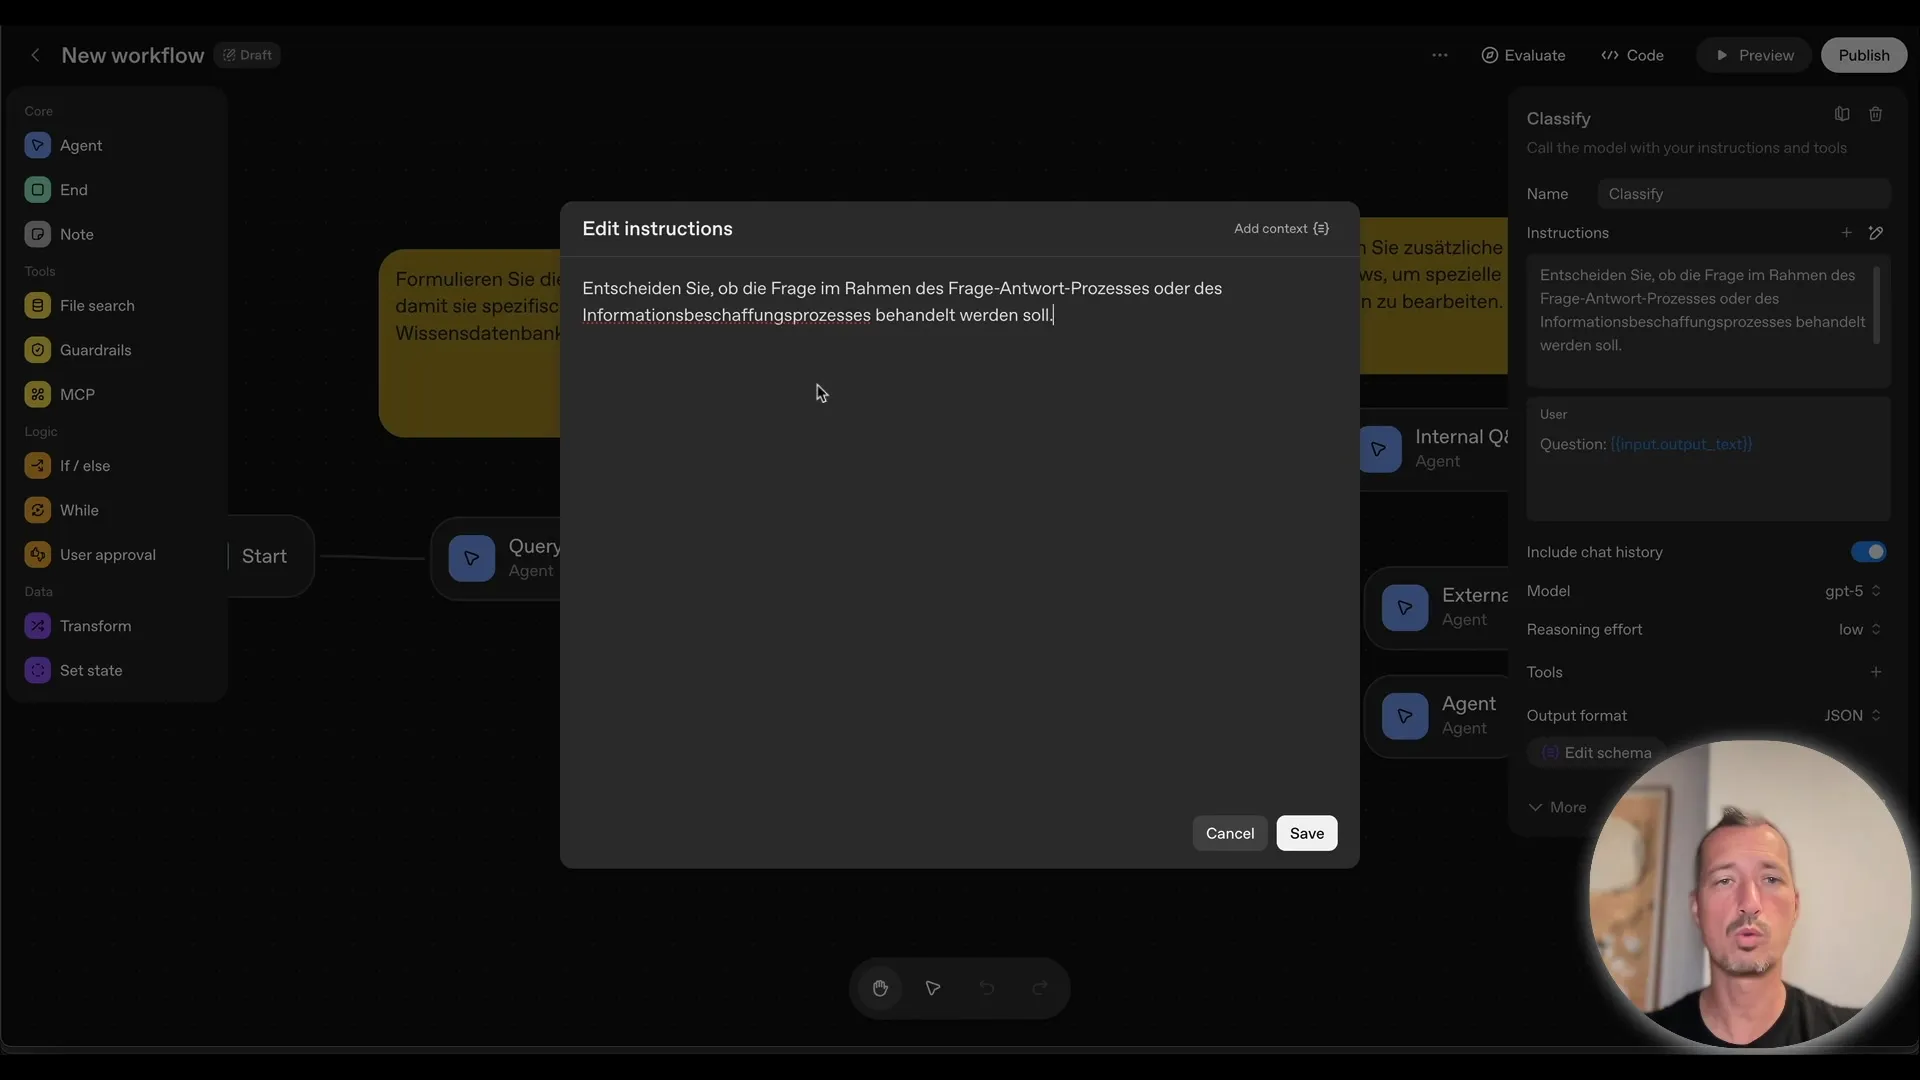Open the Output format JSON selector
Screen dimensions: 1920x1080
[1851, 716]
